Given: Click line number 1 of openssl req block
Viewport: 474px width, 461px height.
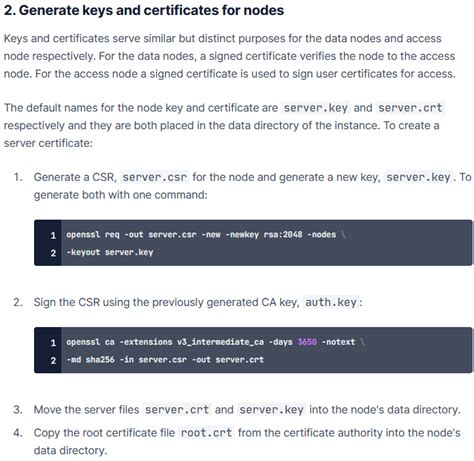Looking at the screenshot, I should [53, 236].
